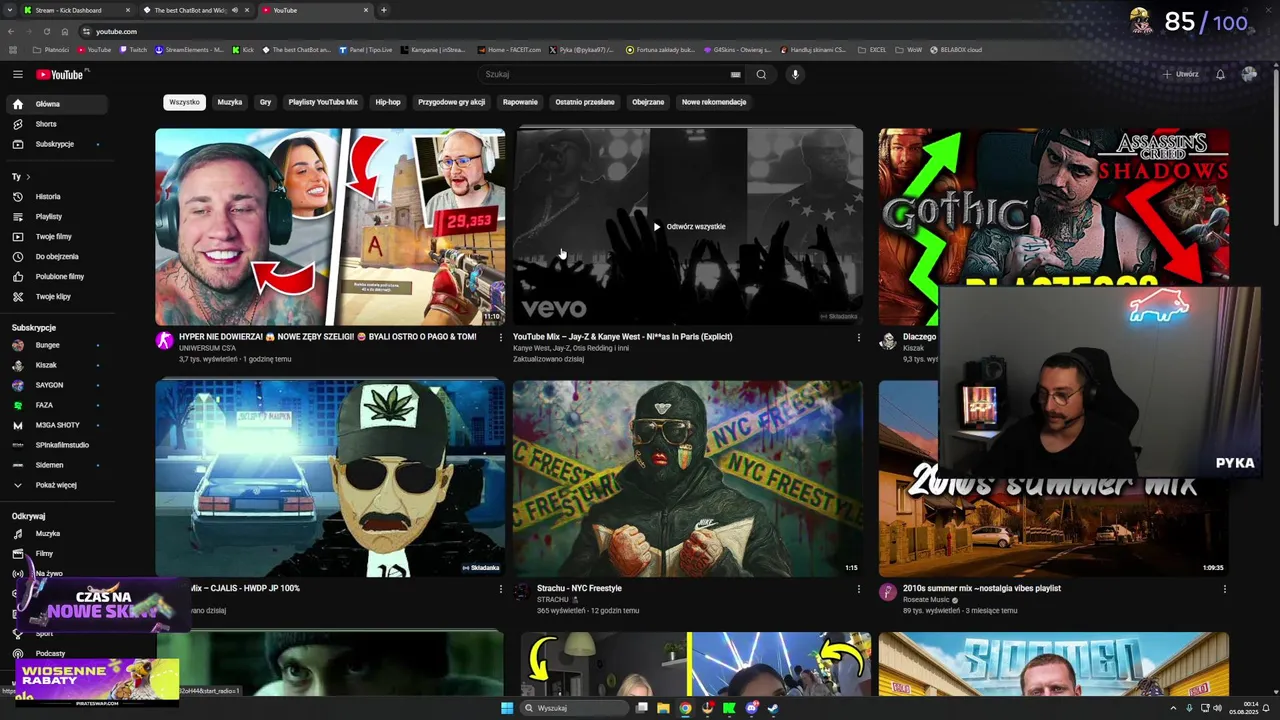This screenshot has width=1280, height=720.
Task: Click the Windows Start button
Action: pos(507,708)
